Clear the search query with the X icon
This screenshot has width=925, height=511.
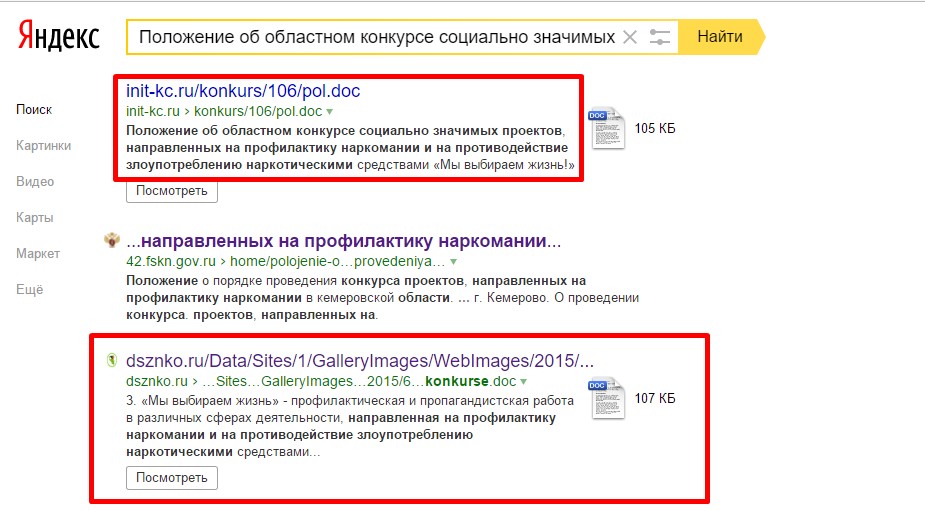[630, 37]
